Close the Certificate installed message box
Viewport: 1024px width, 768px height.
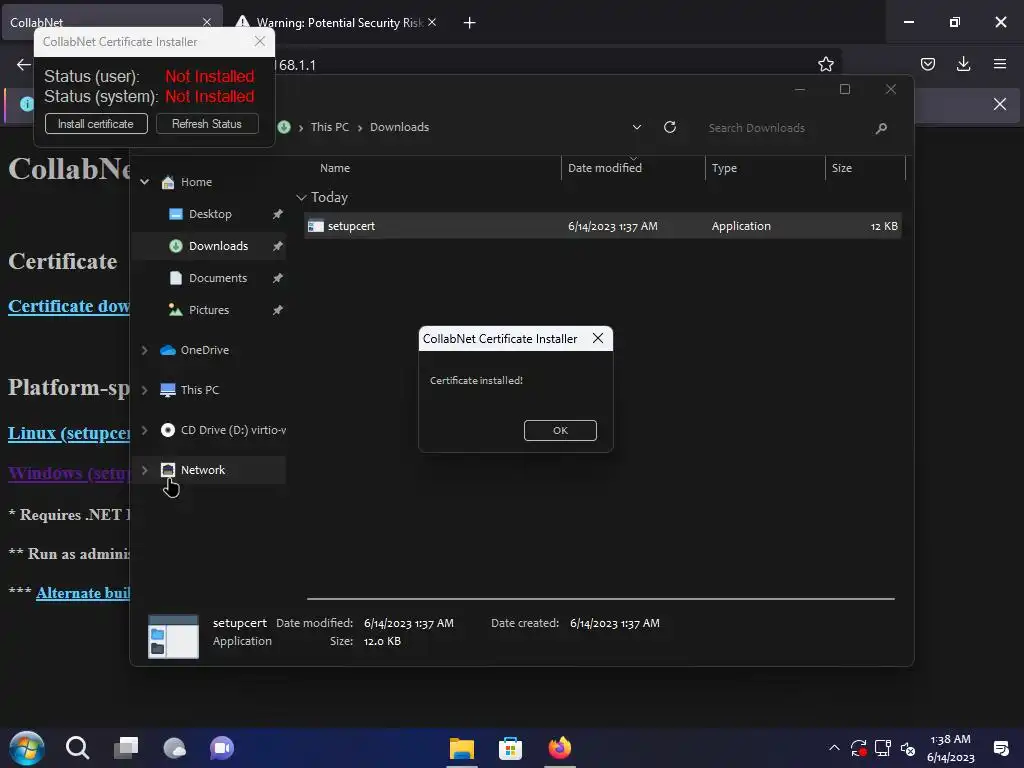pyautogui.click(x=598, y=338)
